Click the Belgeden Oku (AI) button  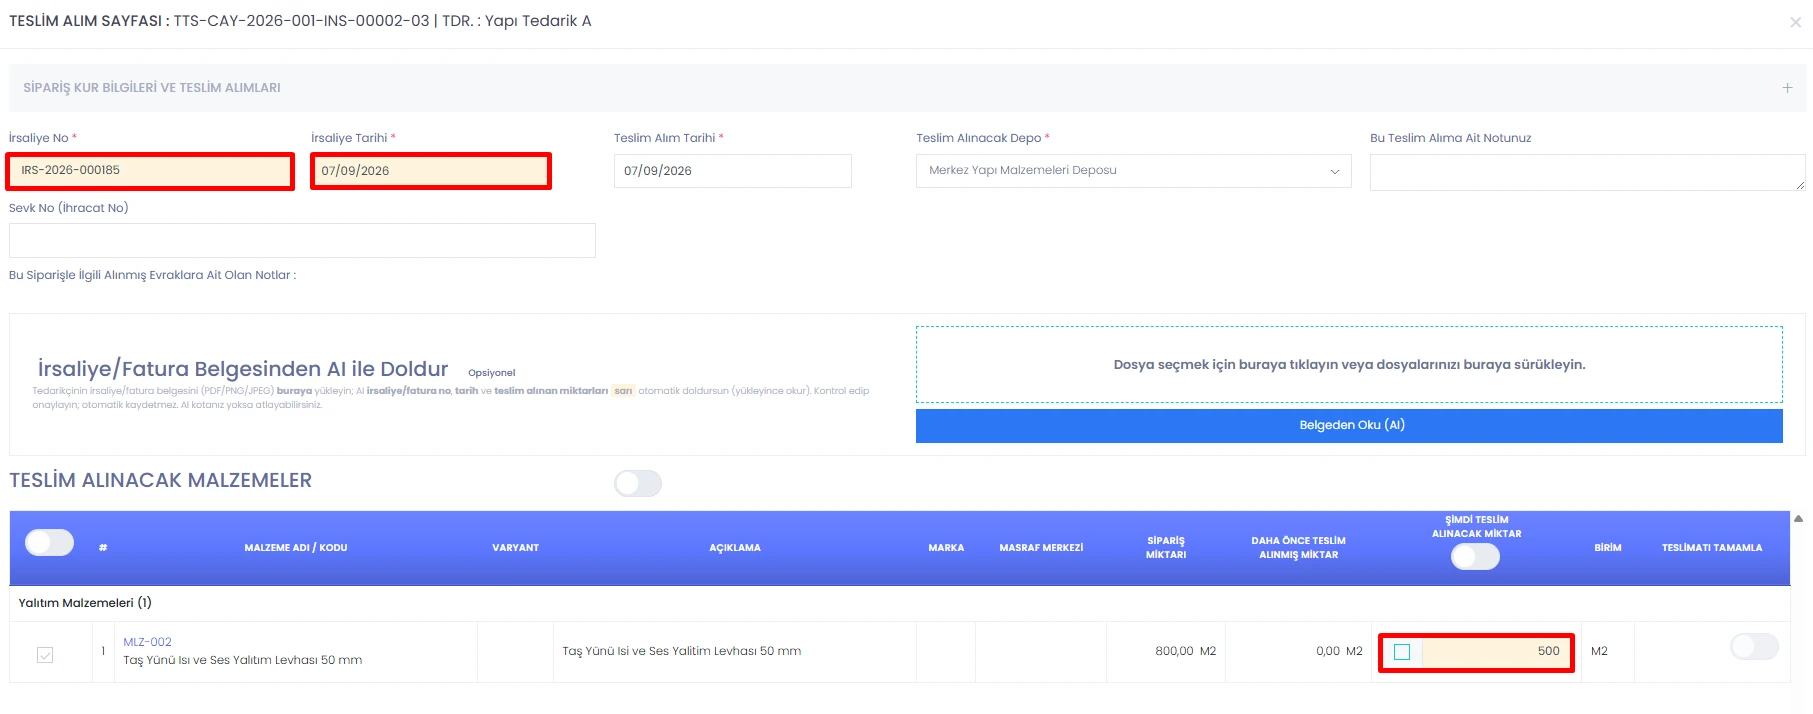point(1349,425)
